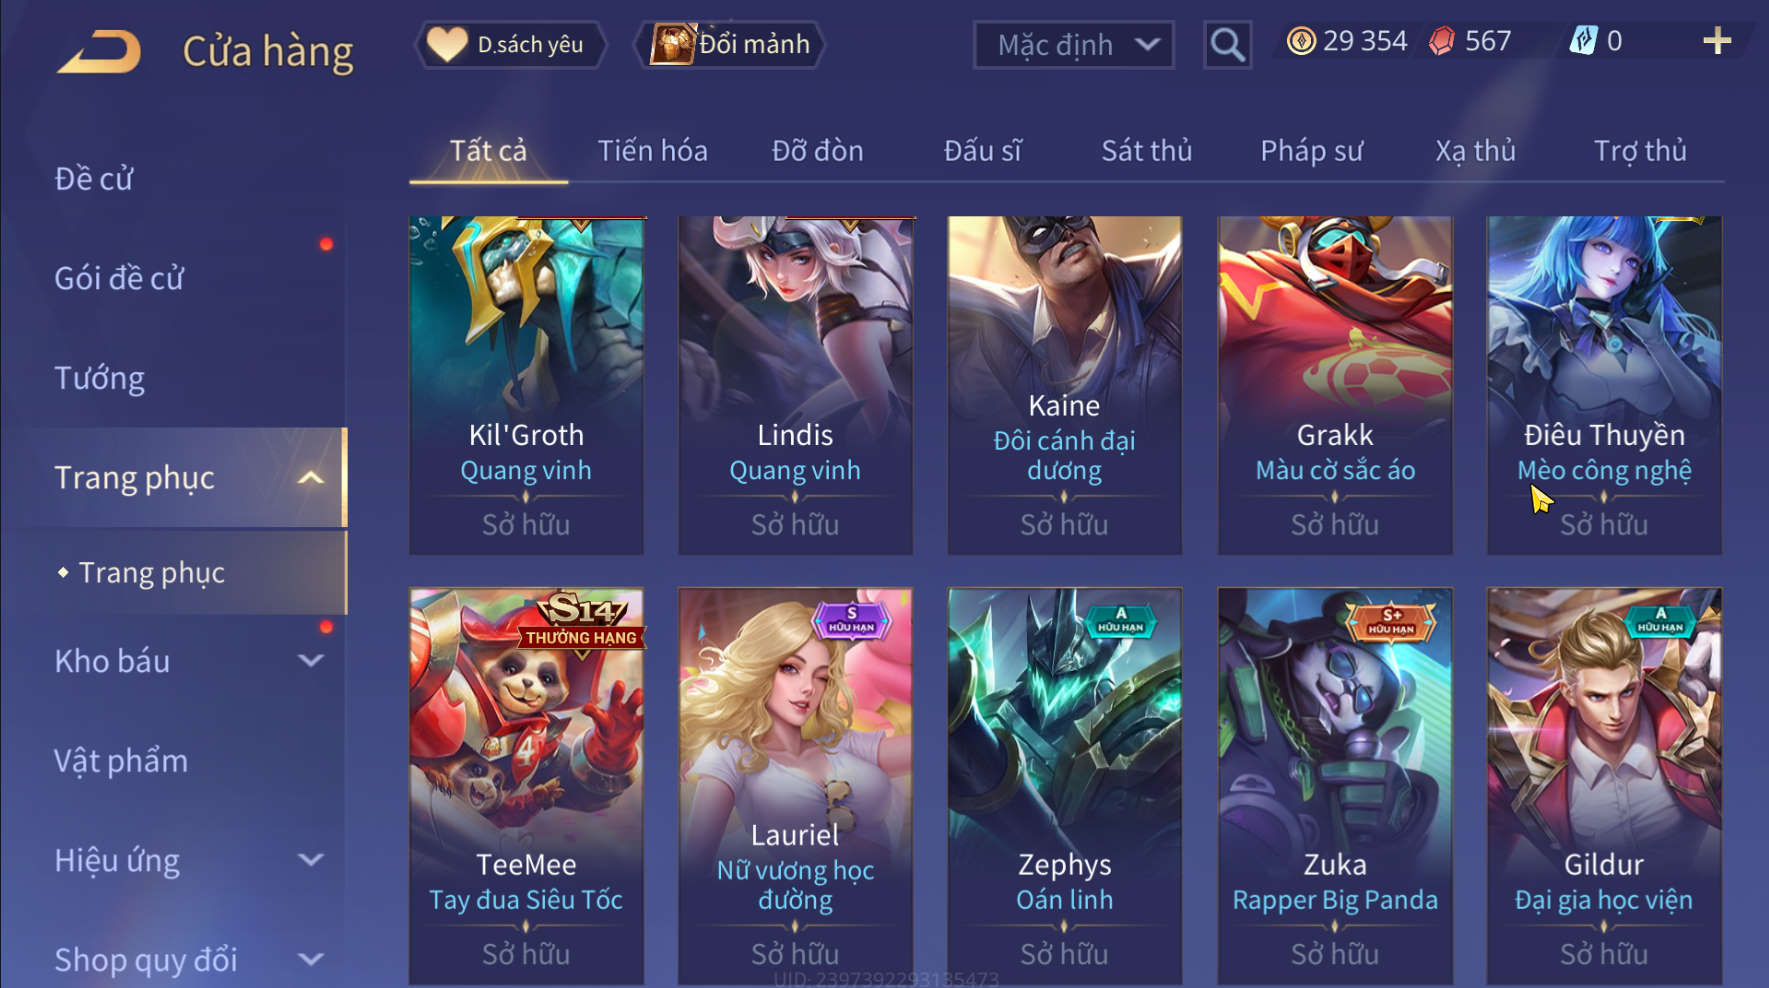Open Zuka Rapper Big Panda skin card
This screenshot has width=1769, height=988.
pos(1335,786)
